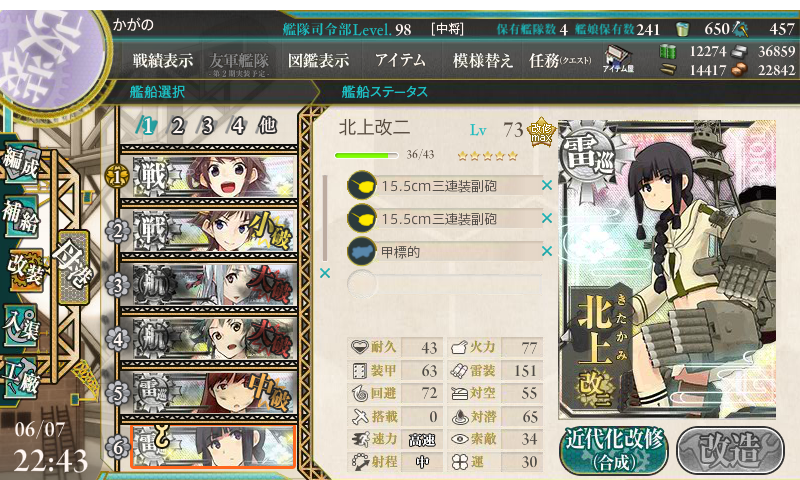Open the 任務 quest menu
This screenshot has width=800, height=480.
(x=560, y=61)
